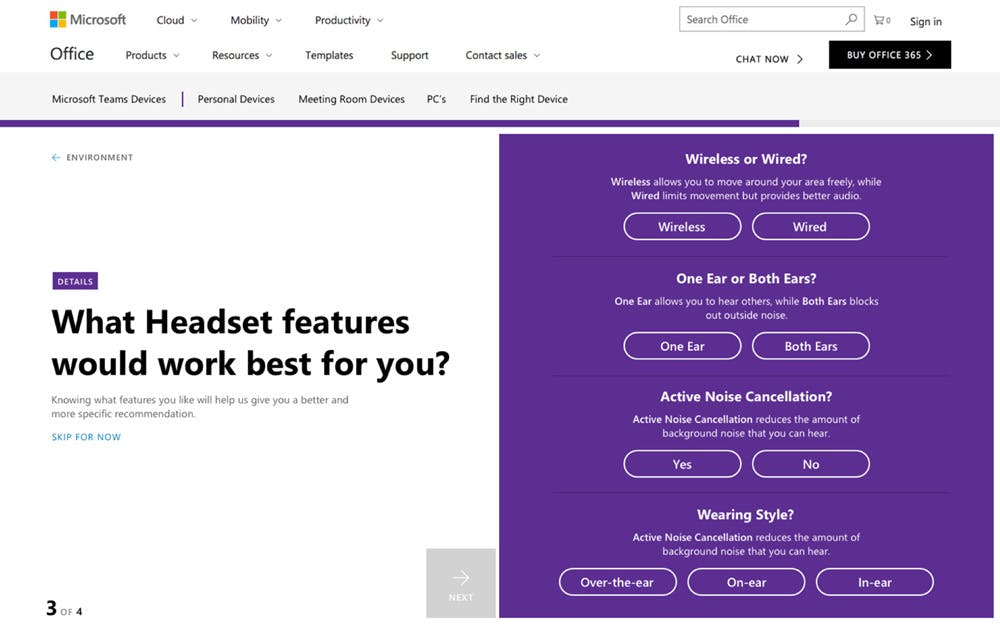Open the shopping cart icon

click(881, 20)
